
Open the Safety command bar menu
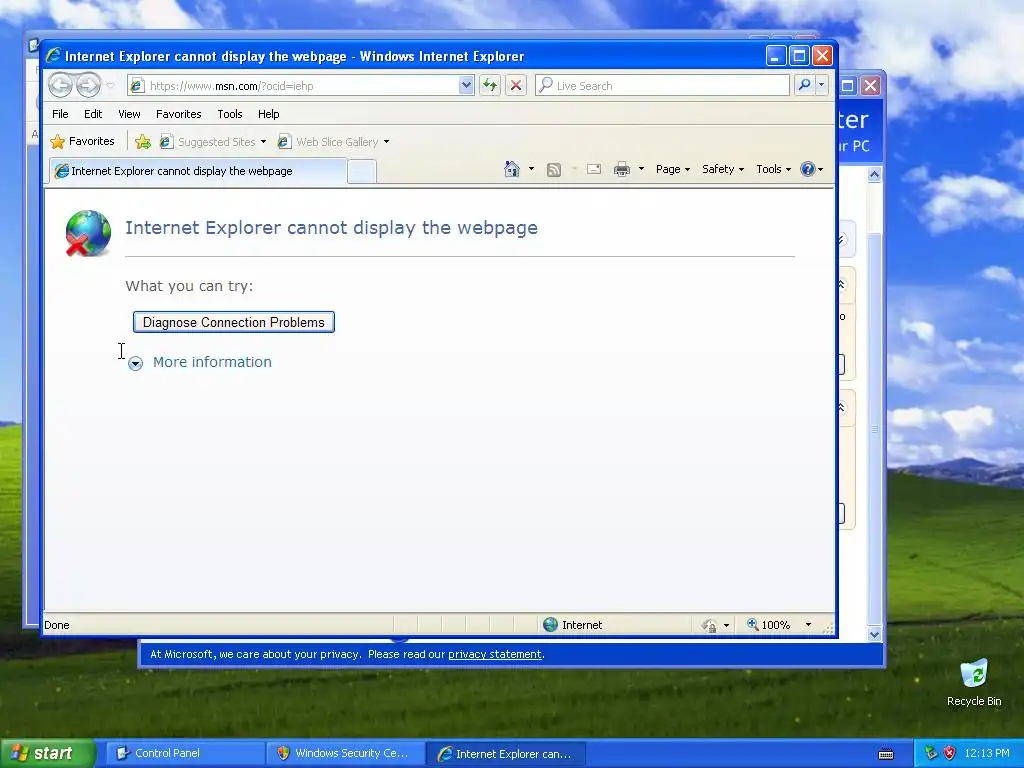point(723,169)
